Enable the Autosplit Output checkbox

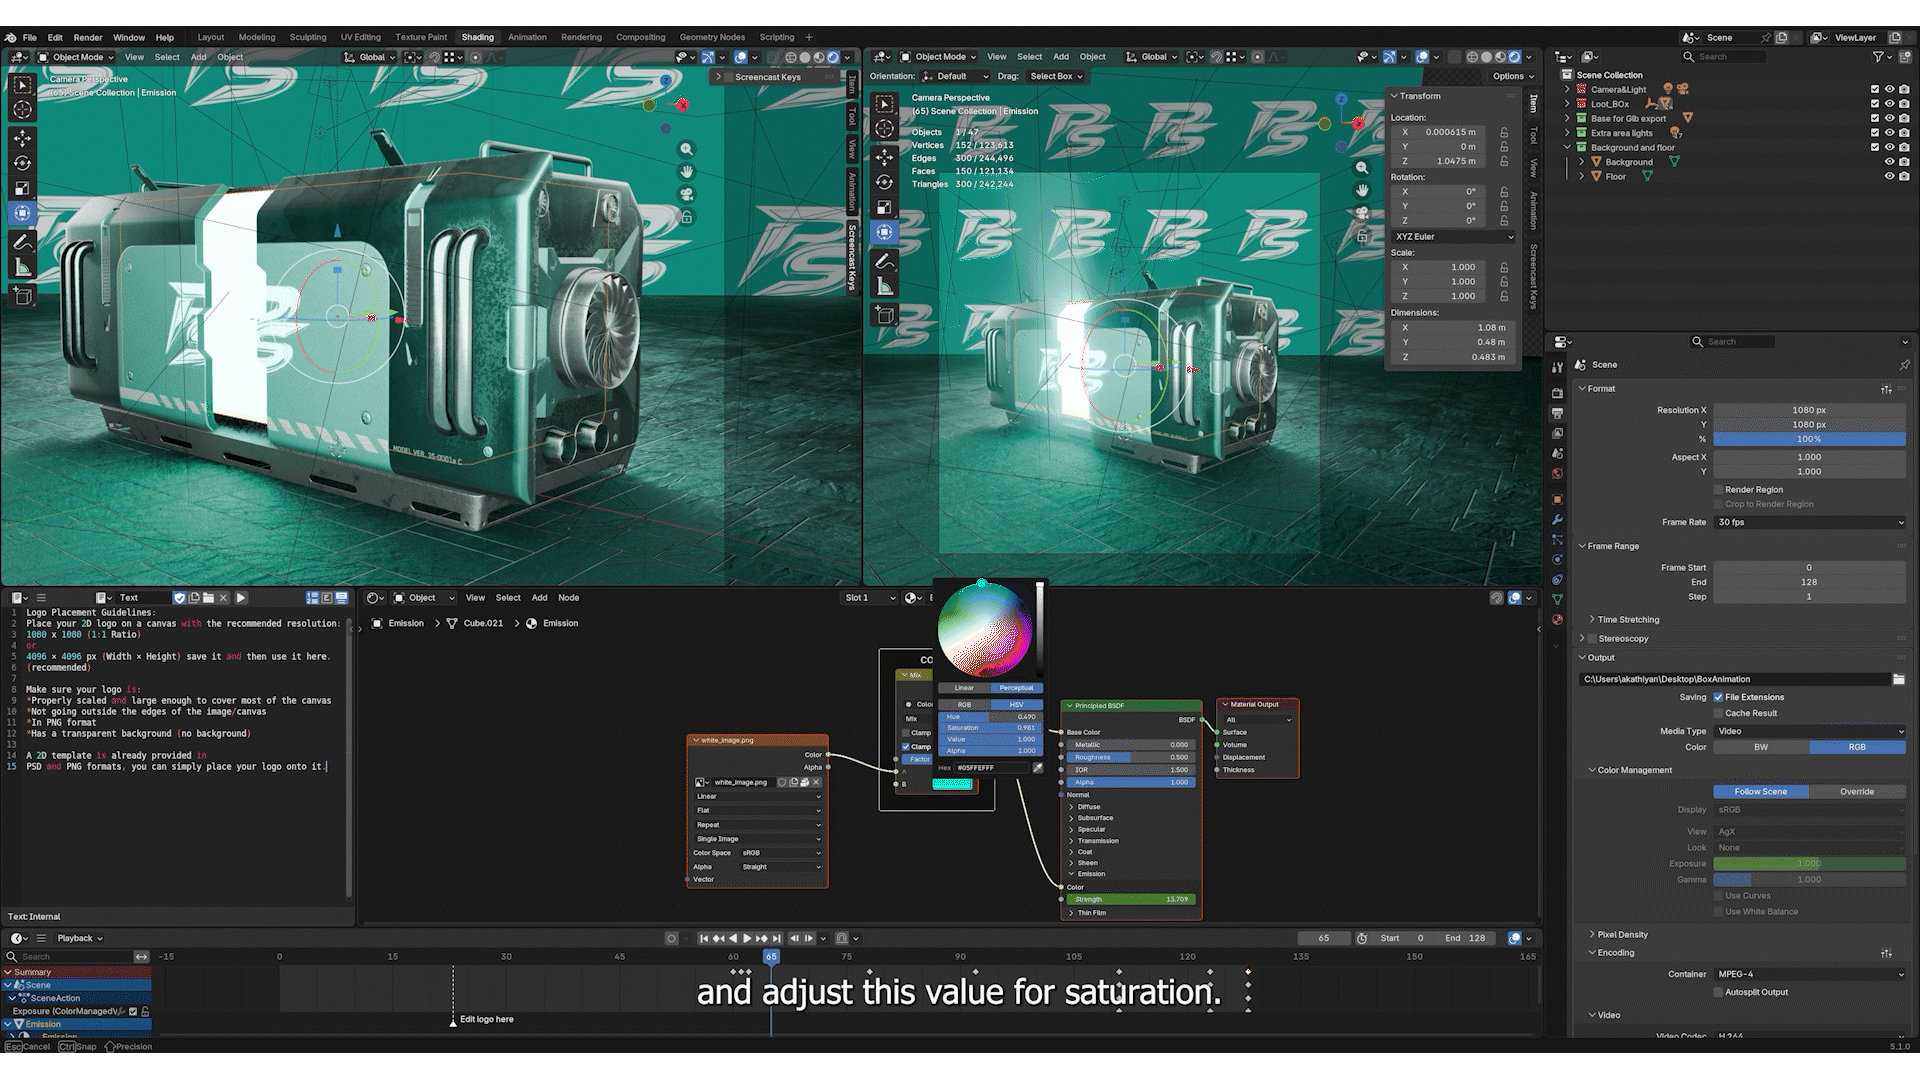(1718, 992)
